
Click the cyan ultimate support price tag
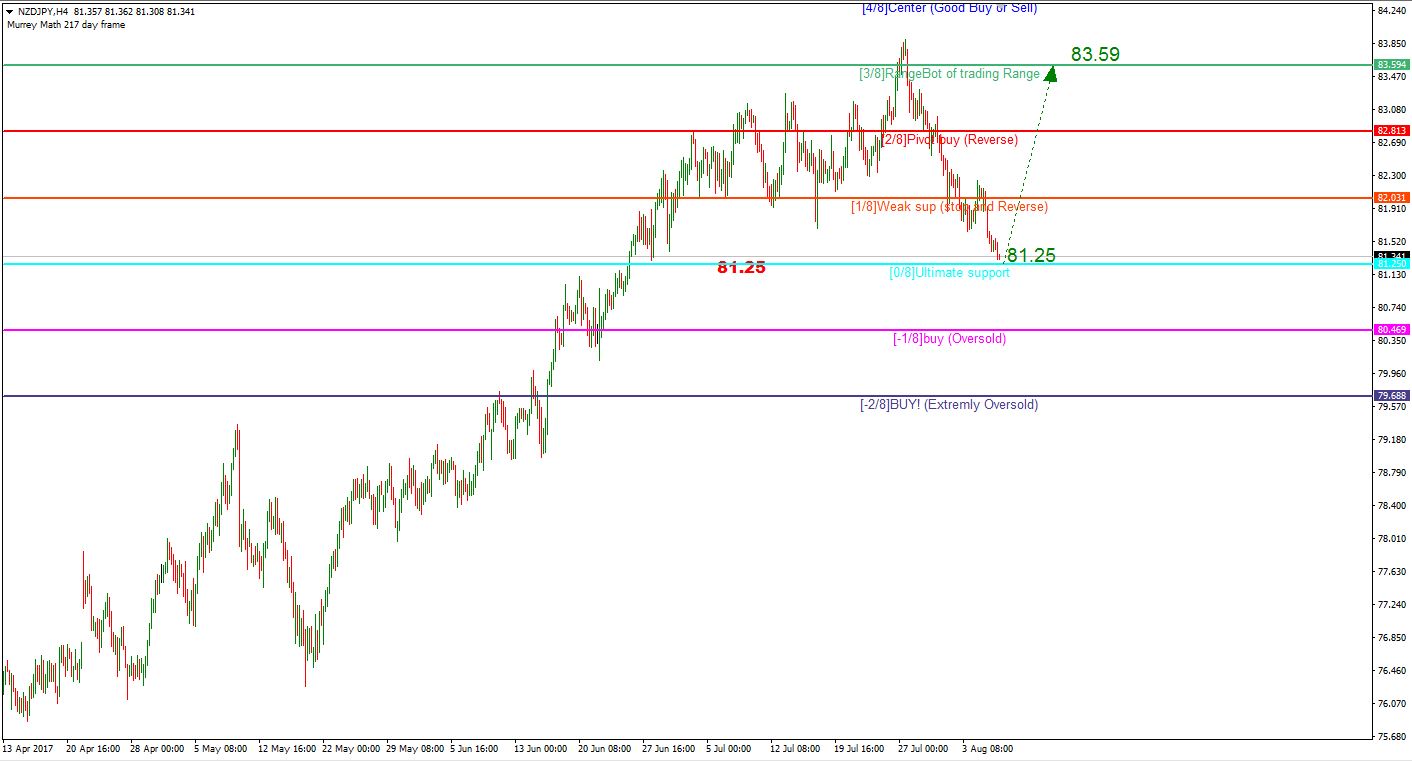pos(1391,264)
